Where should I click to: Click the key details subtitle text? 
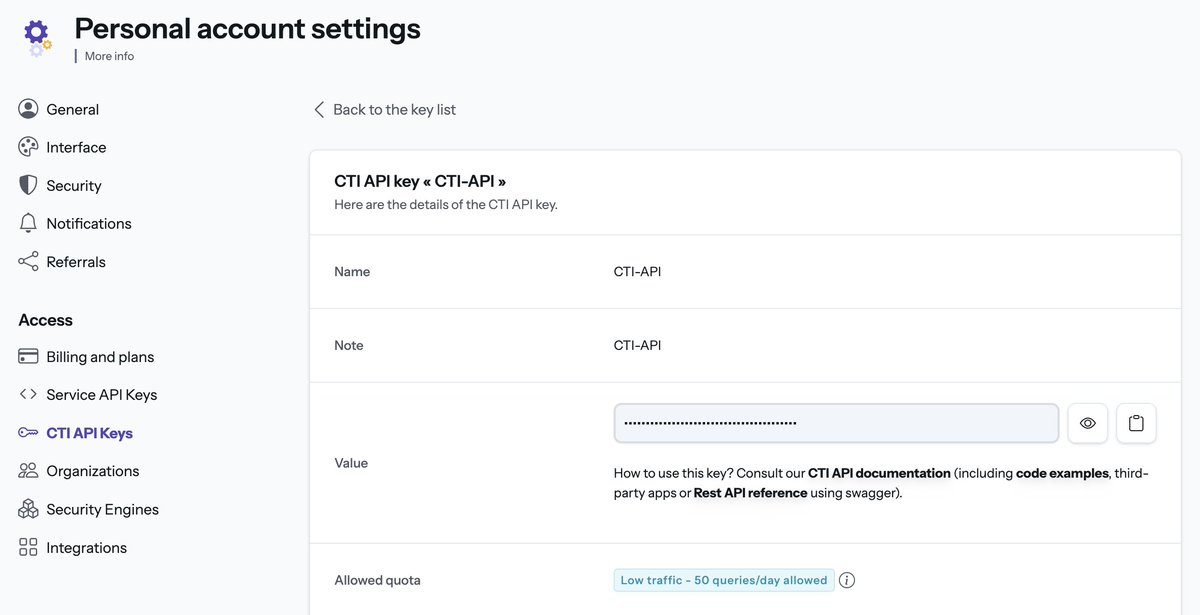tap(446, 204)
